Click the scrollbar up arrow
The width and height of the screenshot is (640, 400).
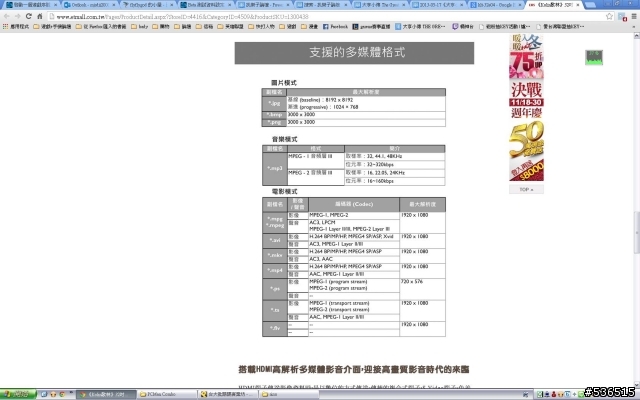click(x=636, y=36)
